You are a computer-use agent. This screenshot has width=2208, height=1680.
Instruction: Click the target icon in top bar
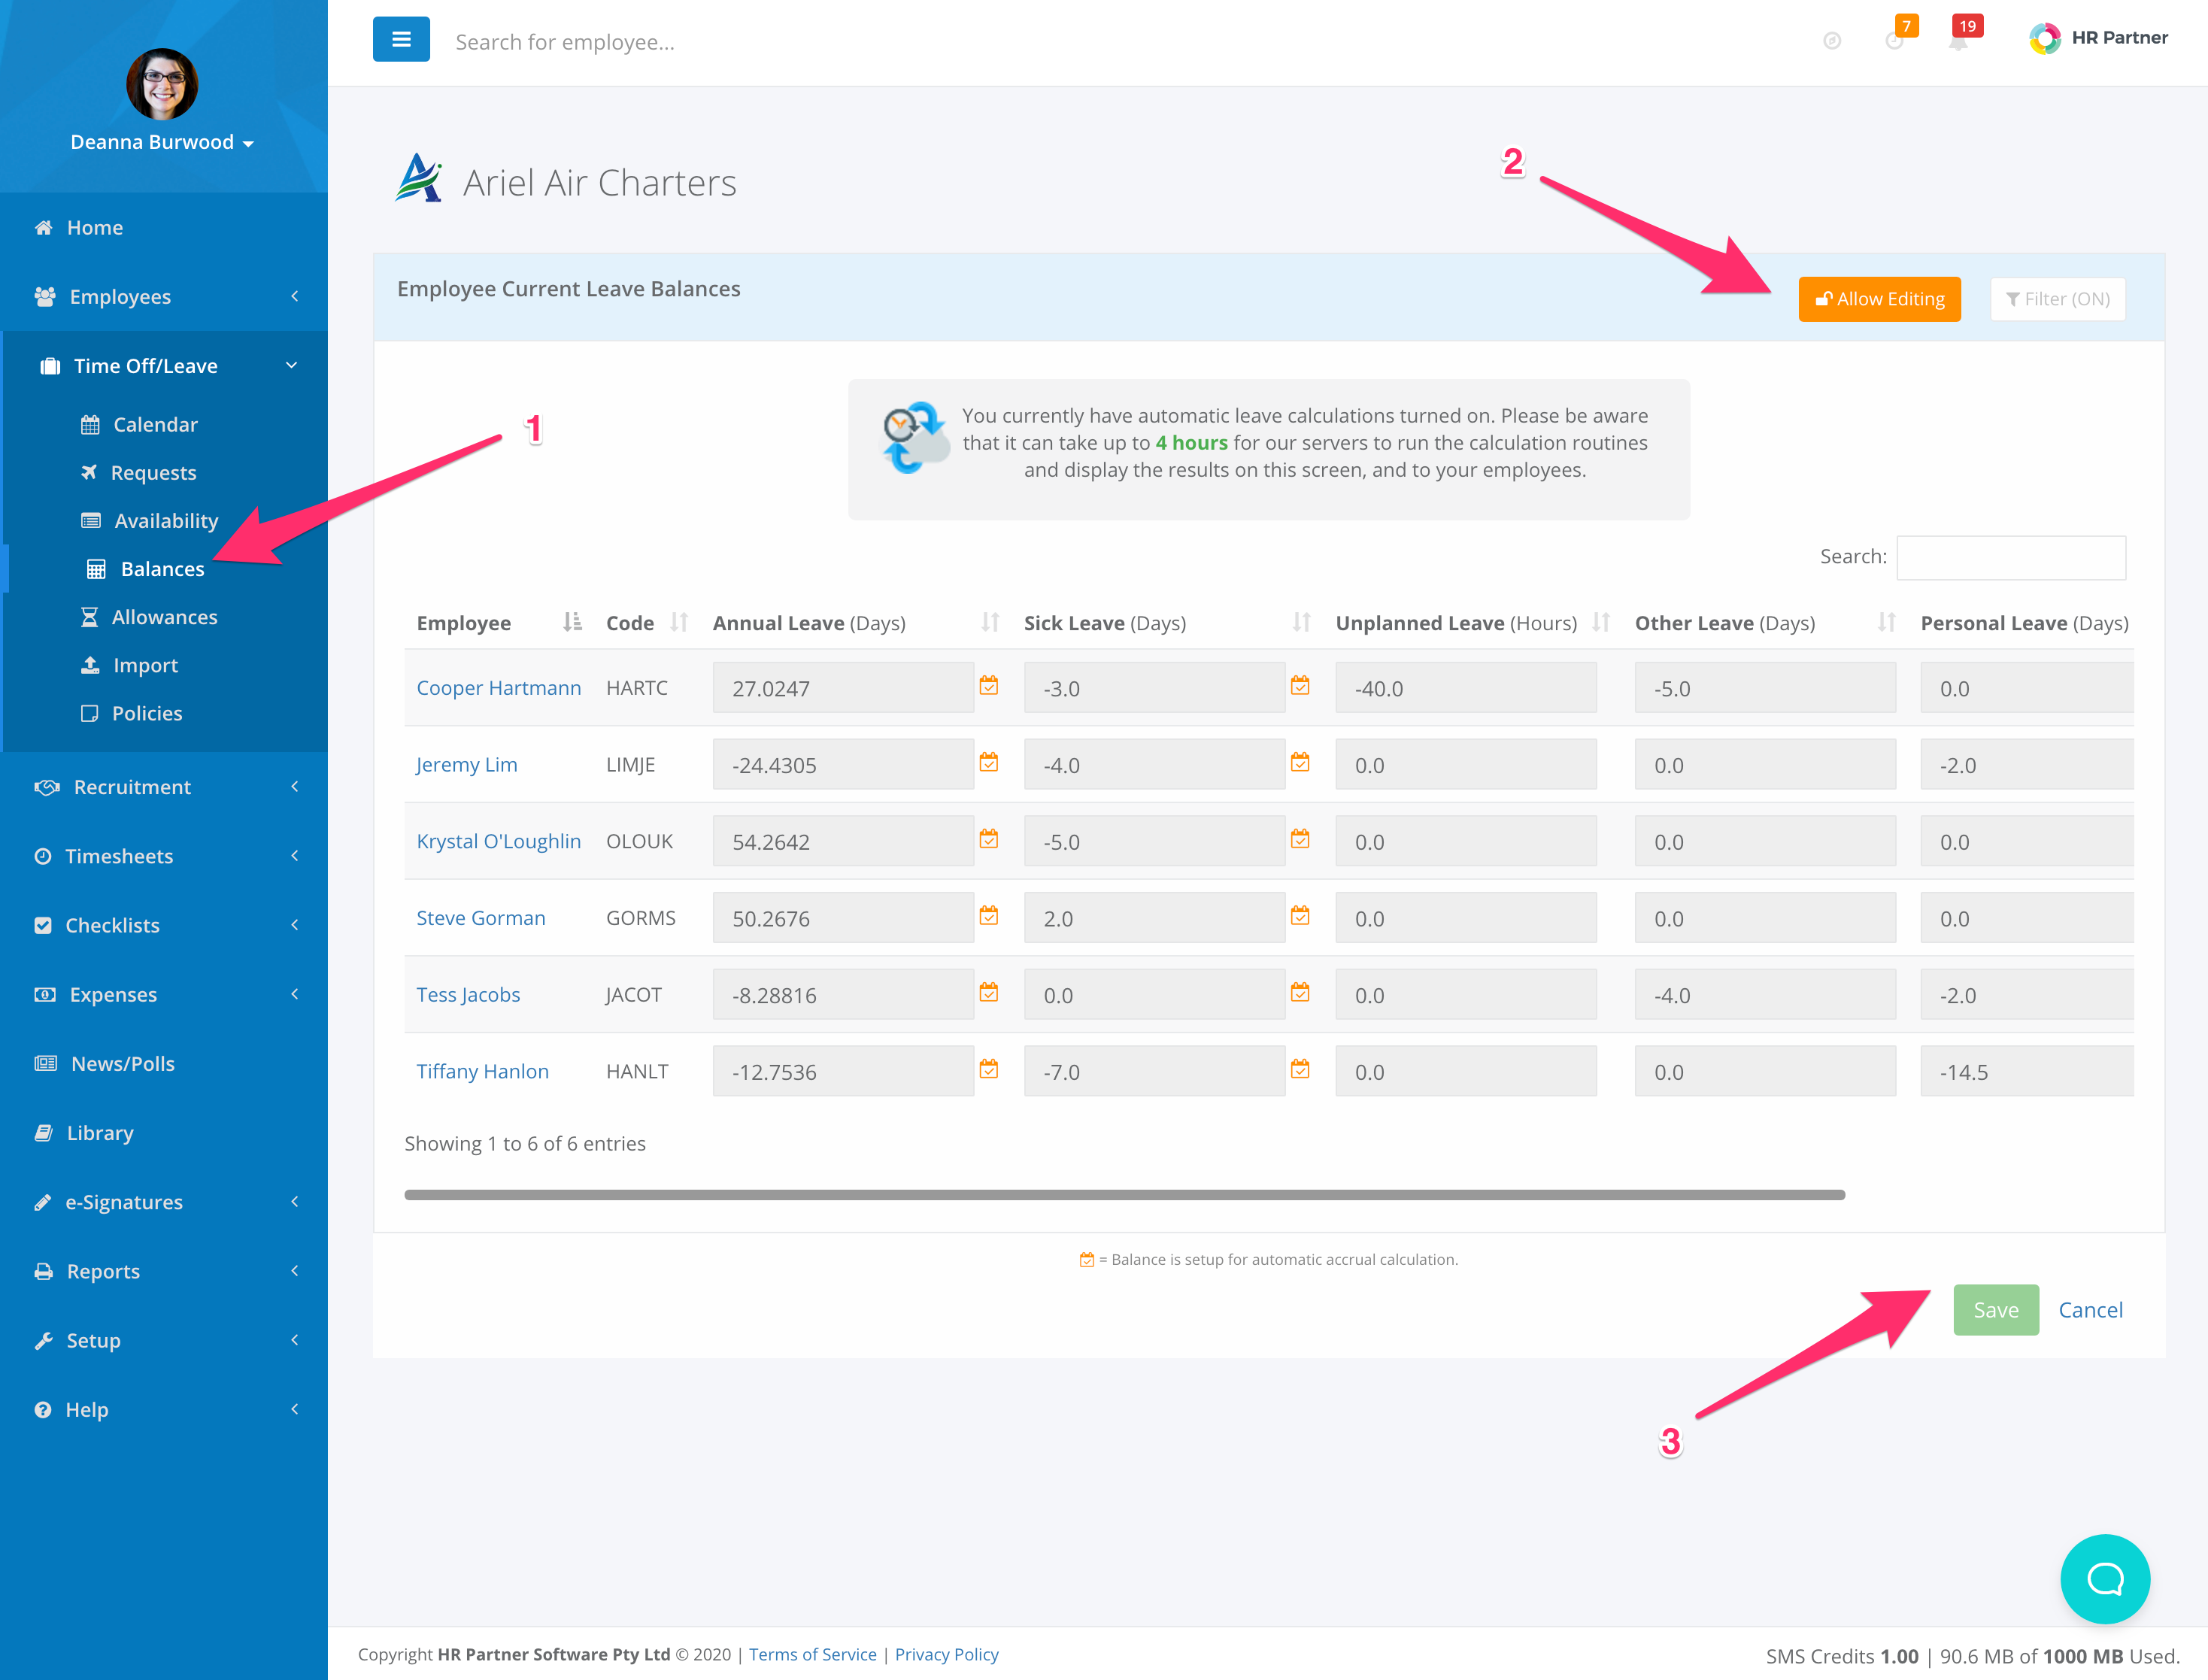click(1832, 41)
